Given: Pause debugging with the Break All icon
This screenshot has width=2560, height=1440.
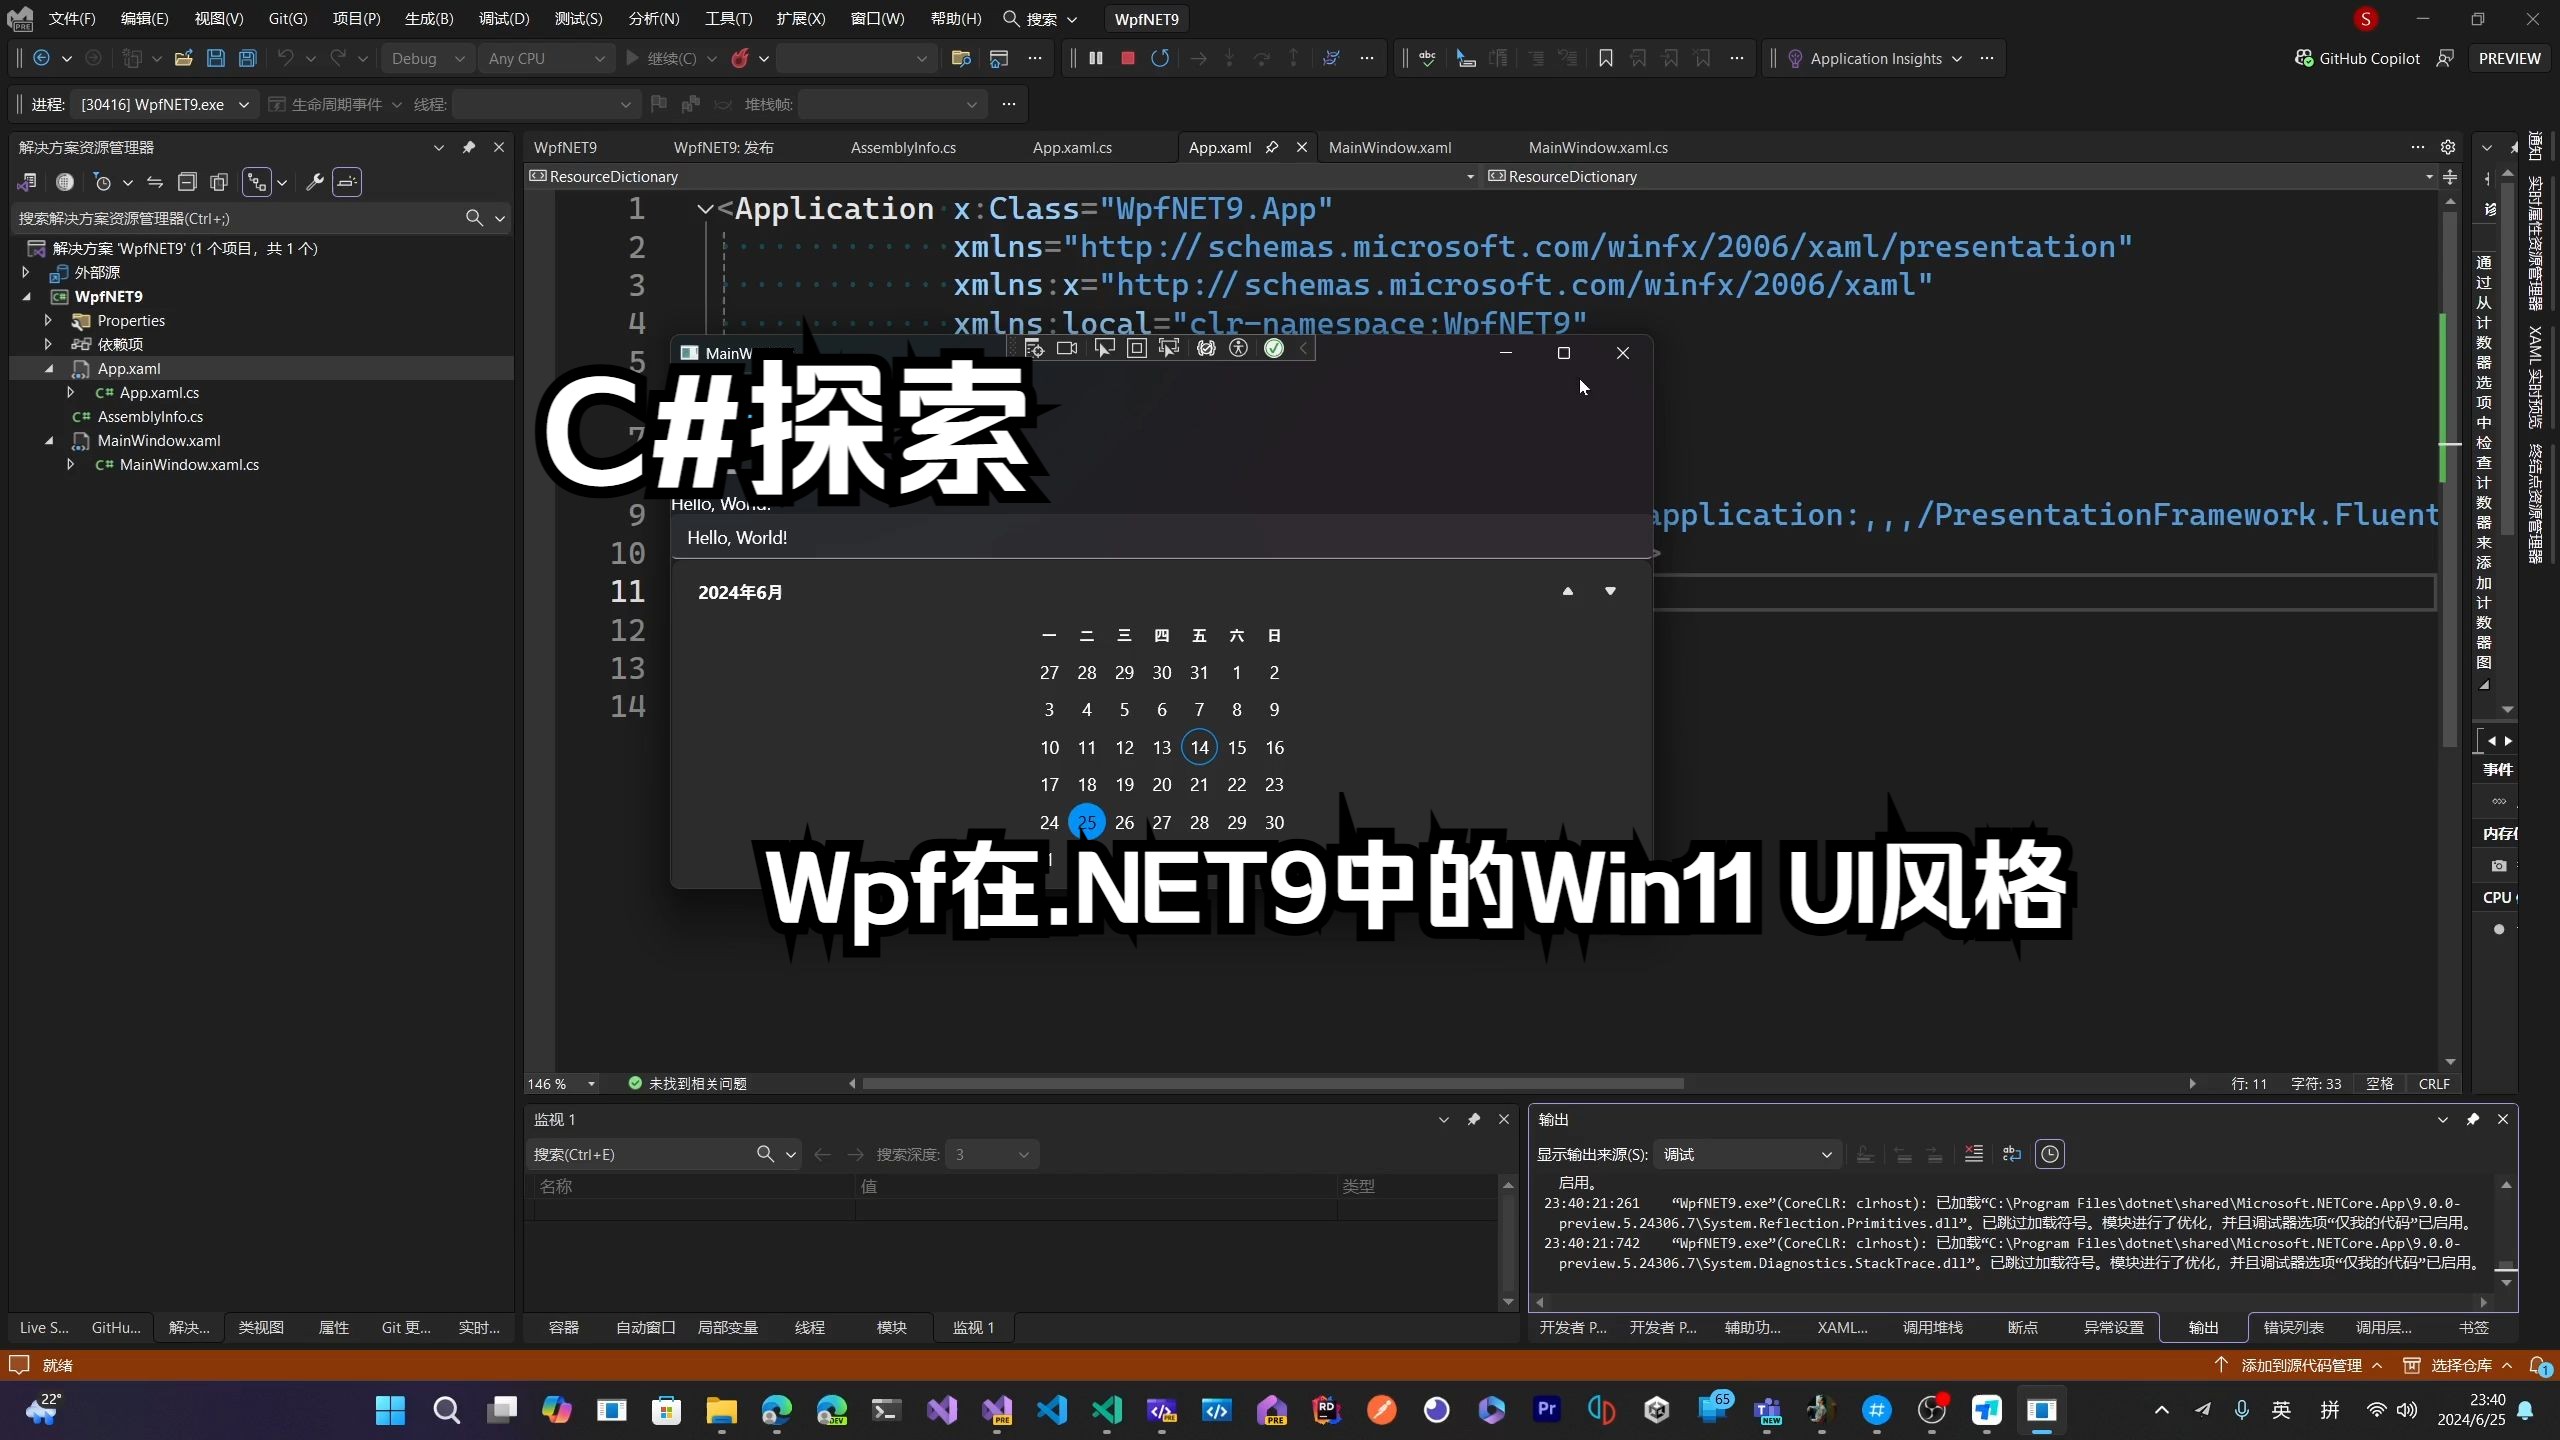Looking at the screenshot, I should (x=1096, y=58).
